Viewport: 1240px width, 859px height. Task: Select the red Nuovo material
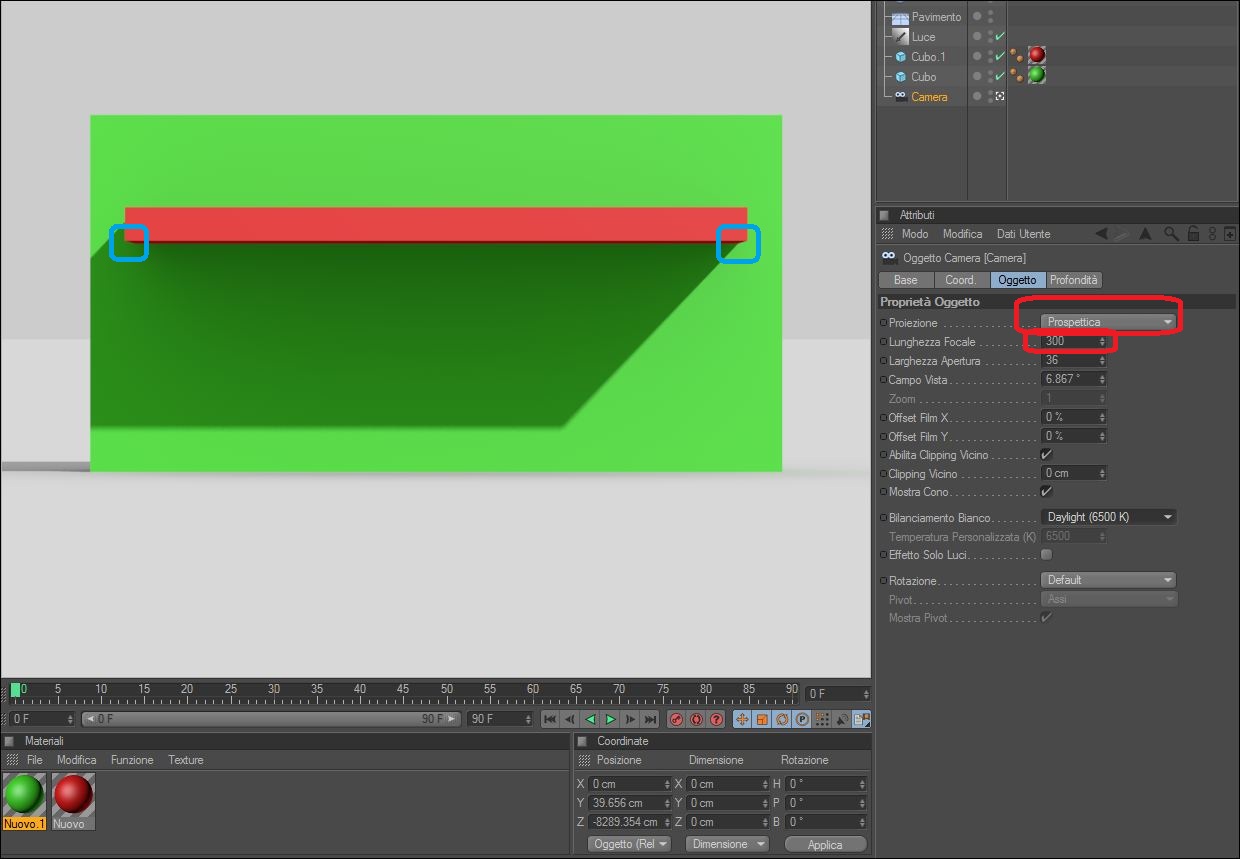[72, 801]
